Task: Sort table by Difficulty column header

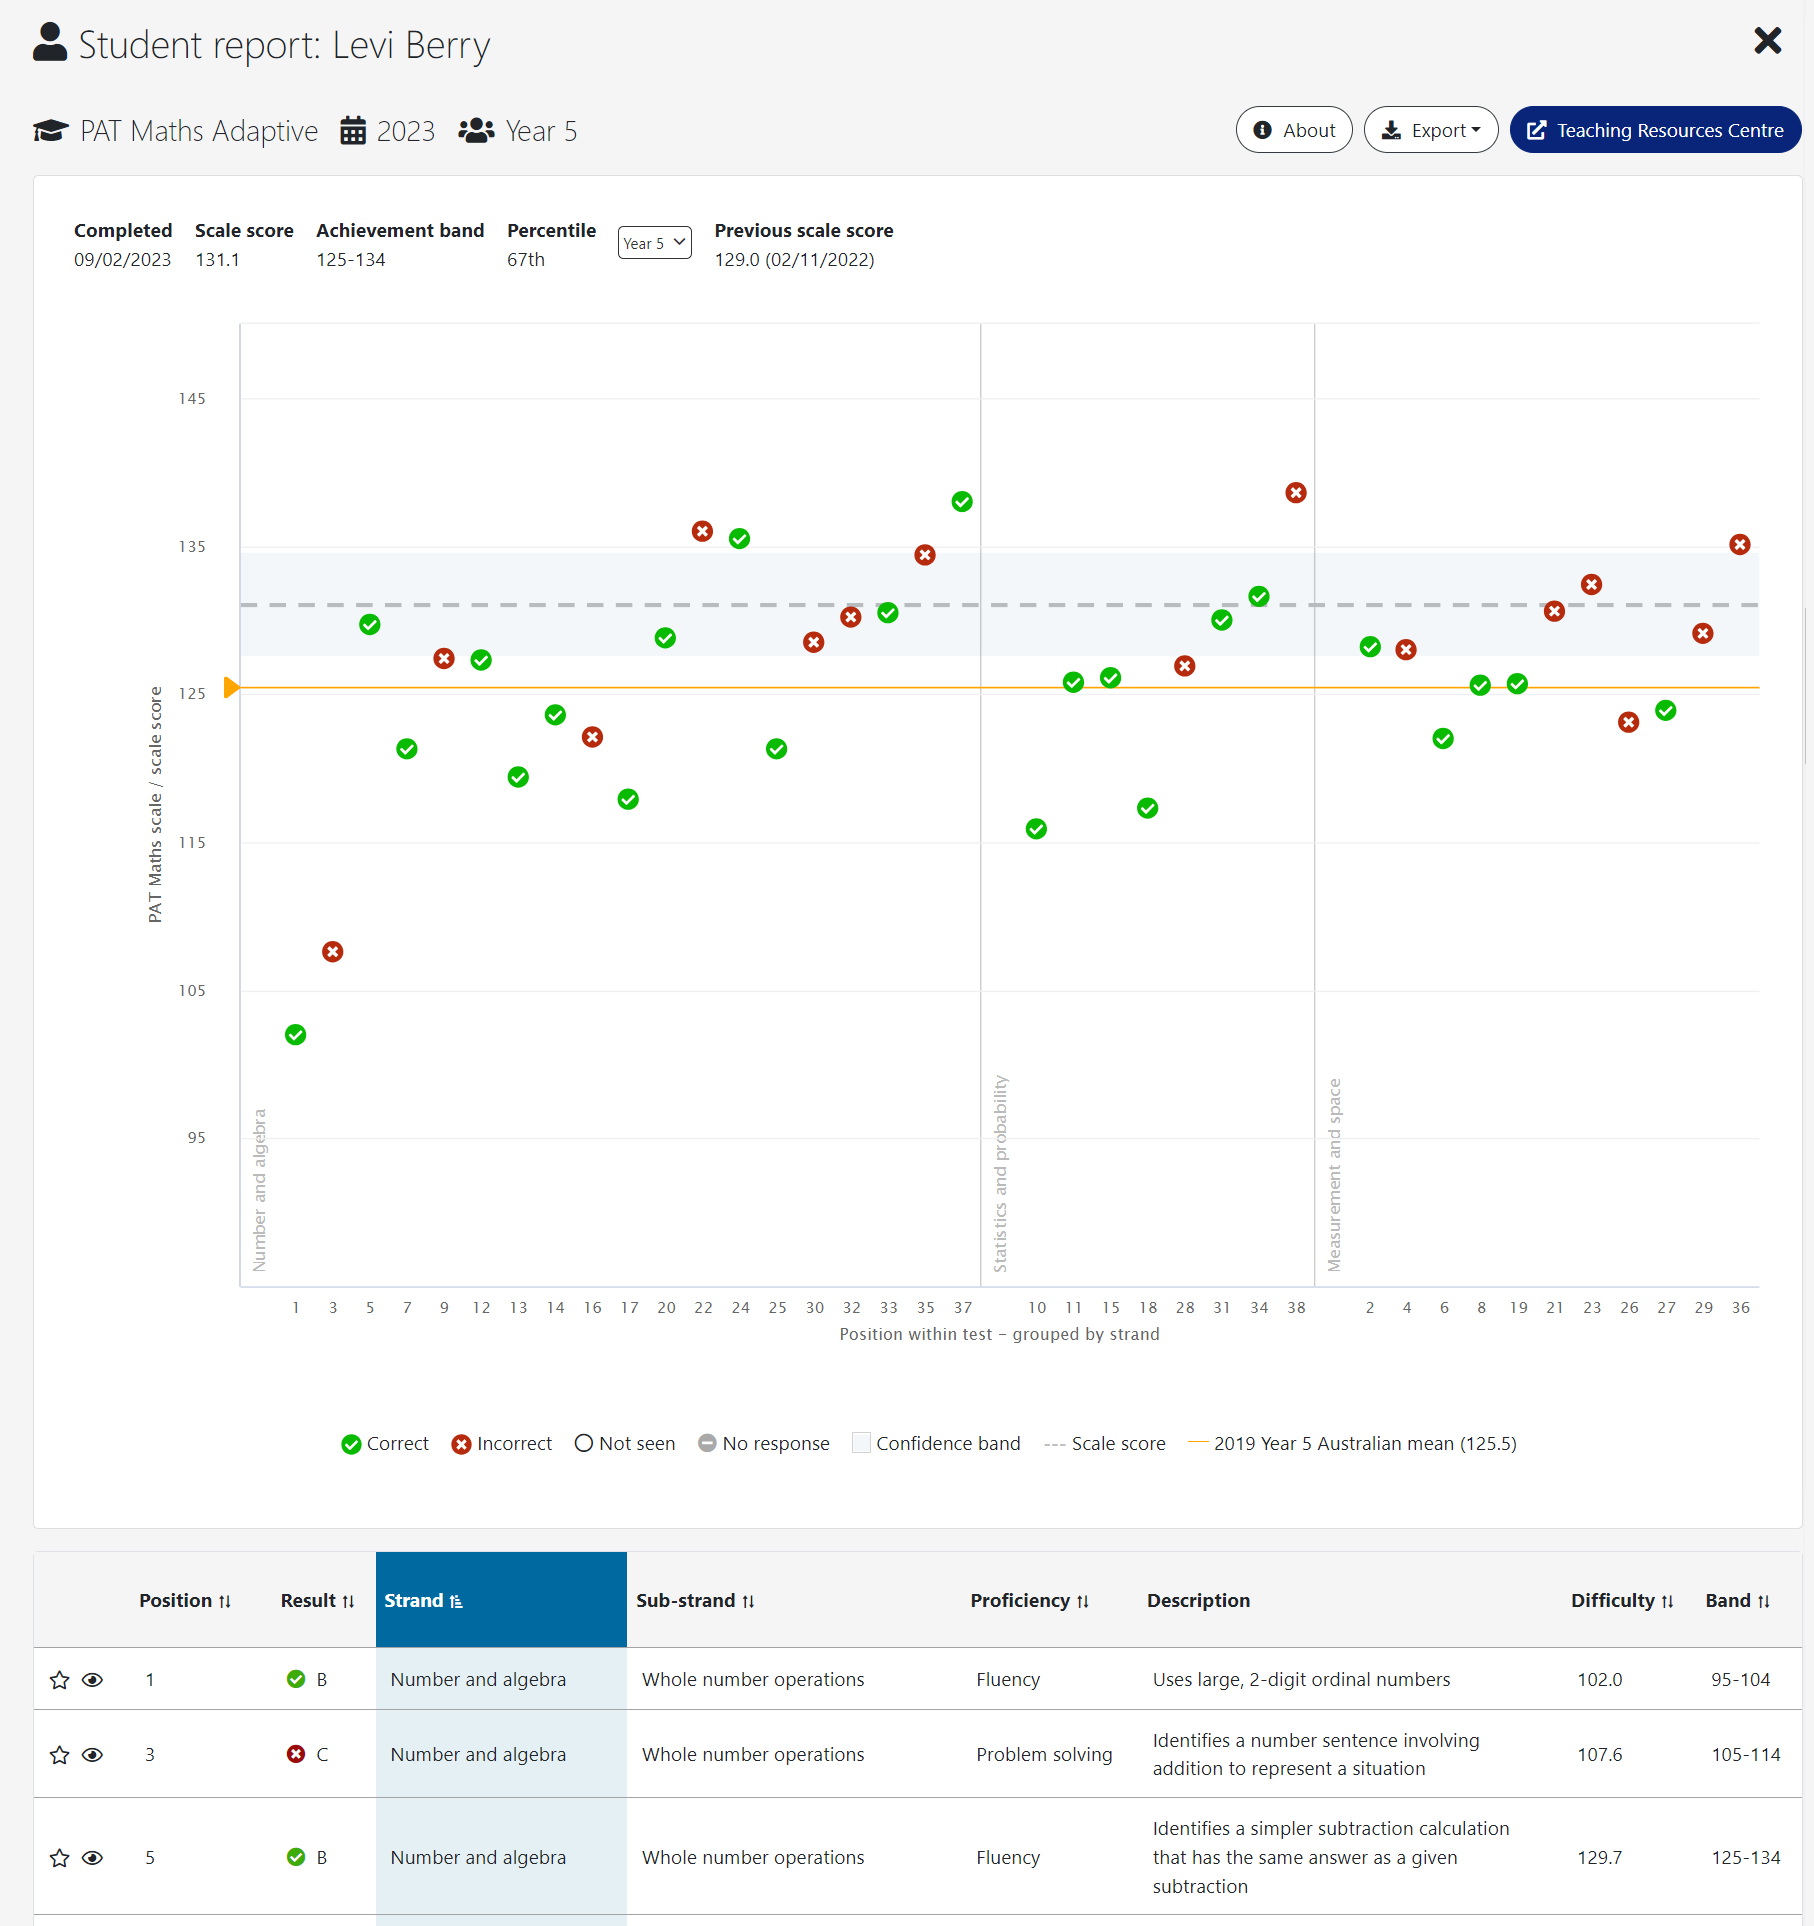Action: click(1621, 1601)
